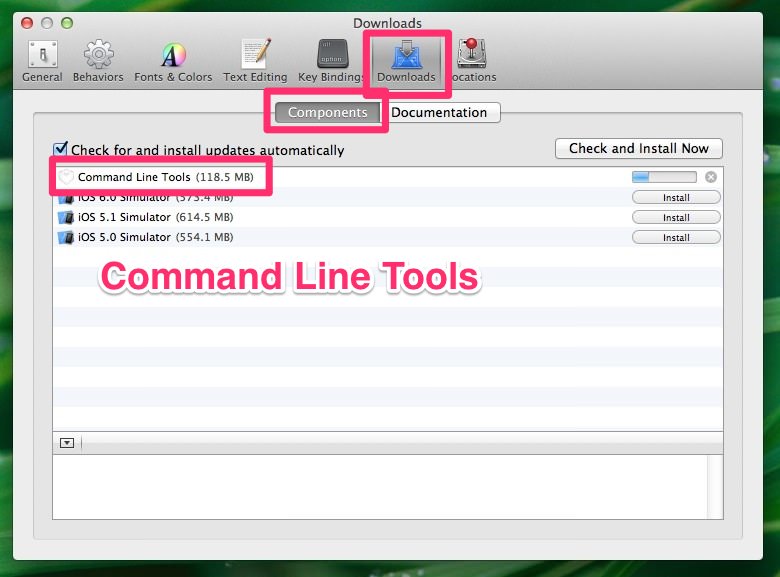Select the iOS 5.1 Simulator row
This screenshot has height=577, width=780.
click(388, 217)
